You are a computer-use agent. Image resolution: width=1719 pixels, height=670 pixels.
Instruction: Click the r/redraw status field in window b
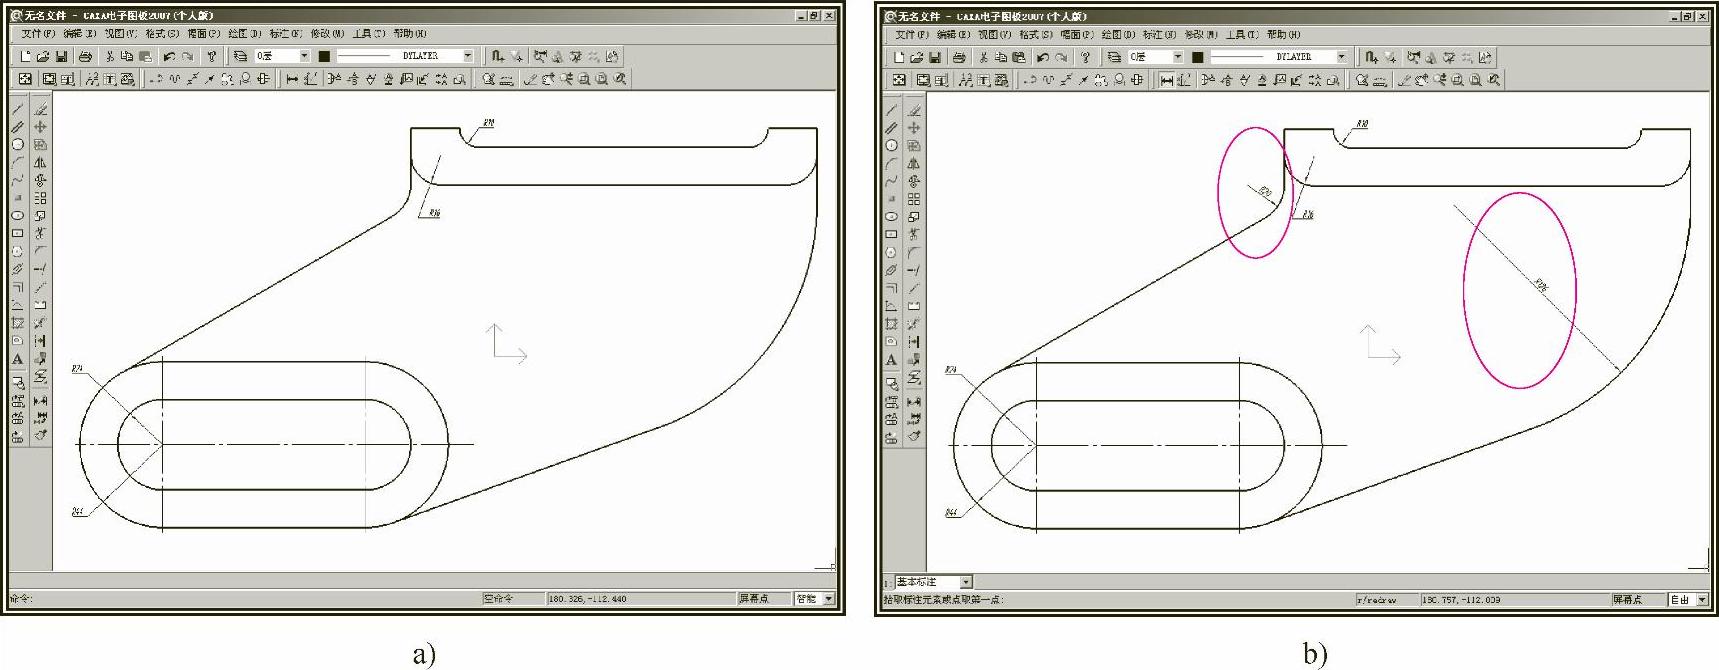pos(1387,600)
